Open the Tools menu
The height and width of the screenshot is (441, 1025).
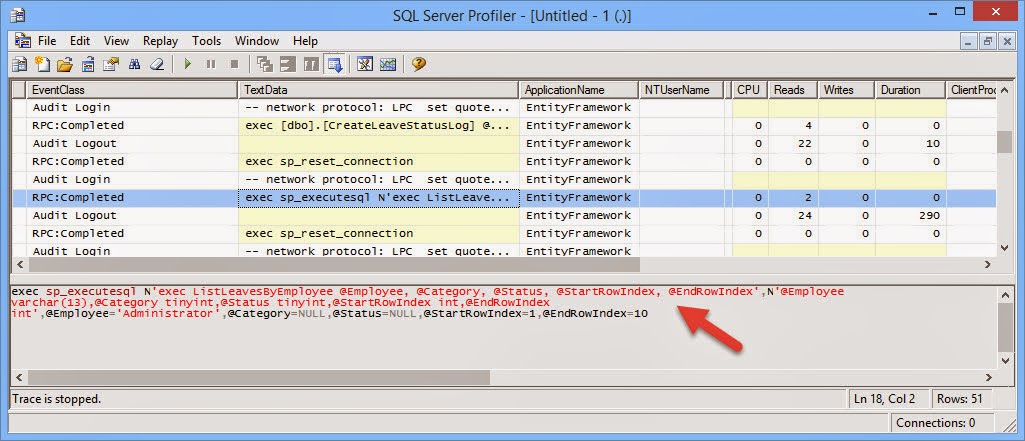coord(207,41)
